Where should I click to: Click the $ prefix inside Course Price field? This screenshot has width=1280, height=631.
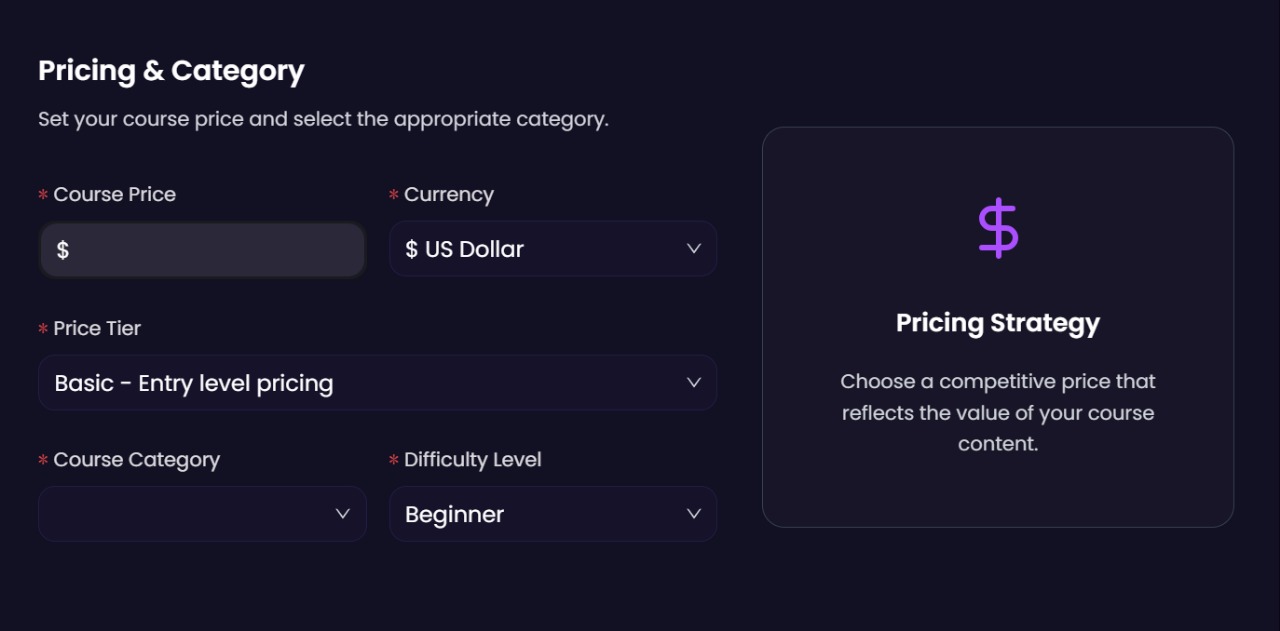(x=63, y=250)
